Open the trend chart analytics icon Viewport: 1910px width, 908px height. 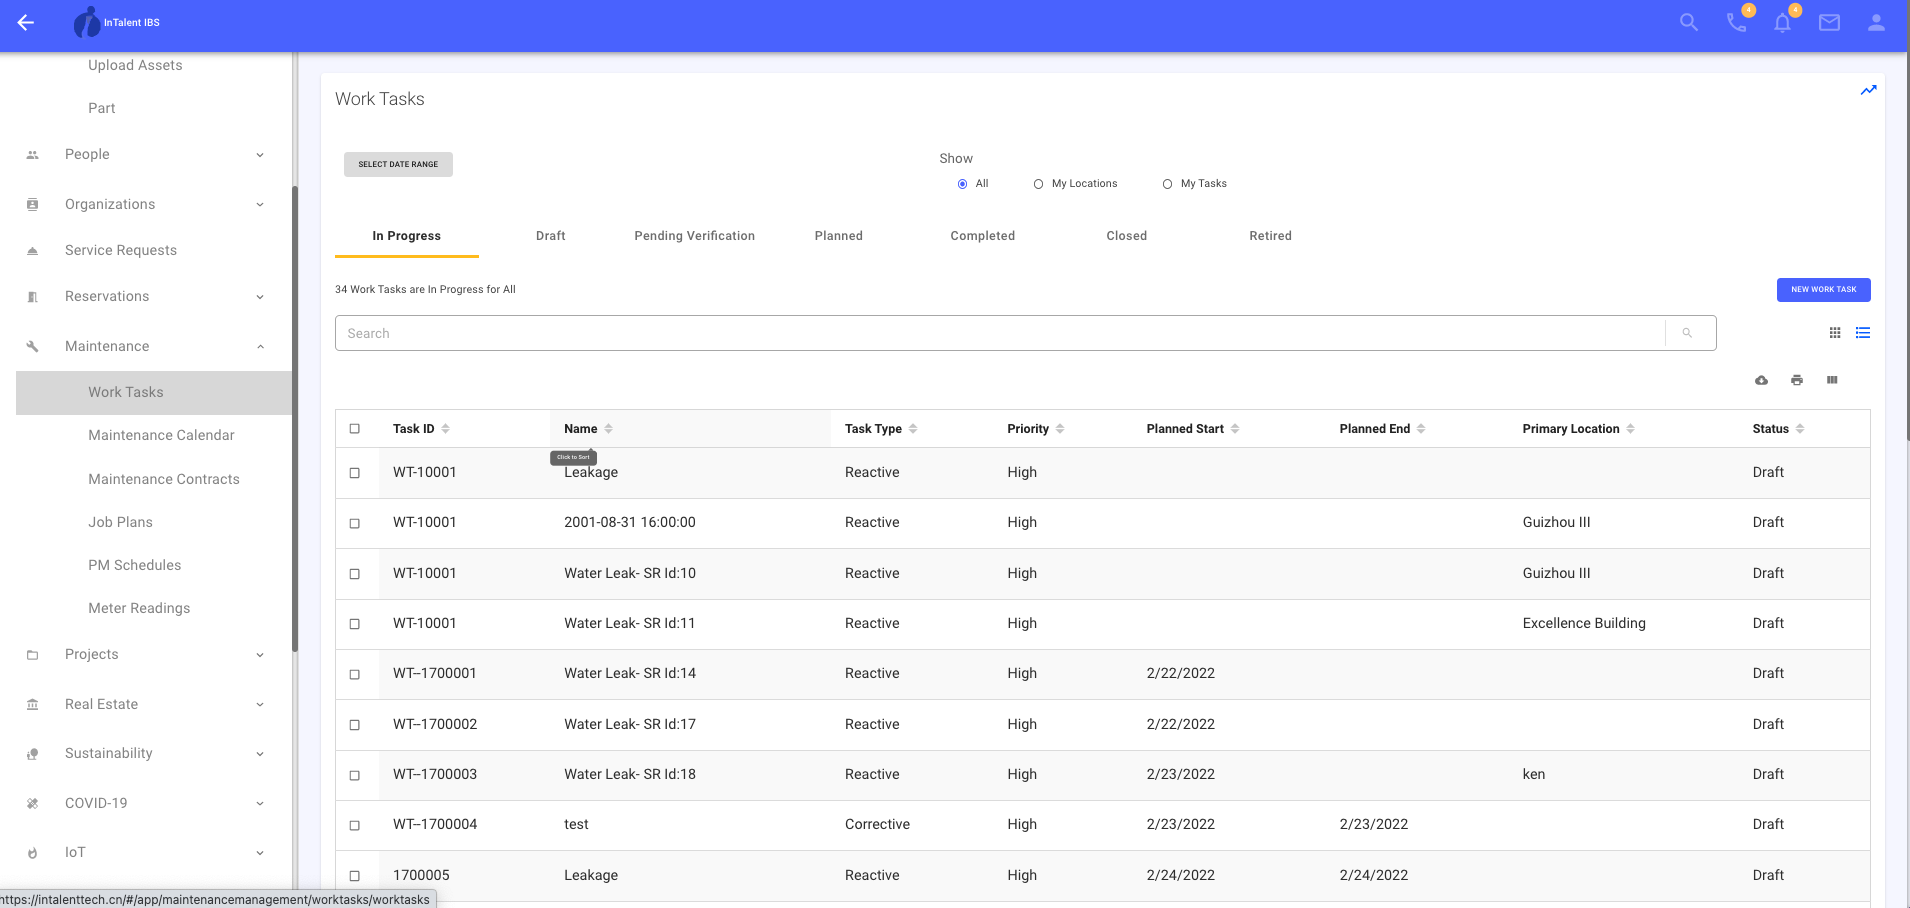tap(1868, 90)
